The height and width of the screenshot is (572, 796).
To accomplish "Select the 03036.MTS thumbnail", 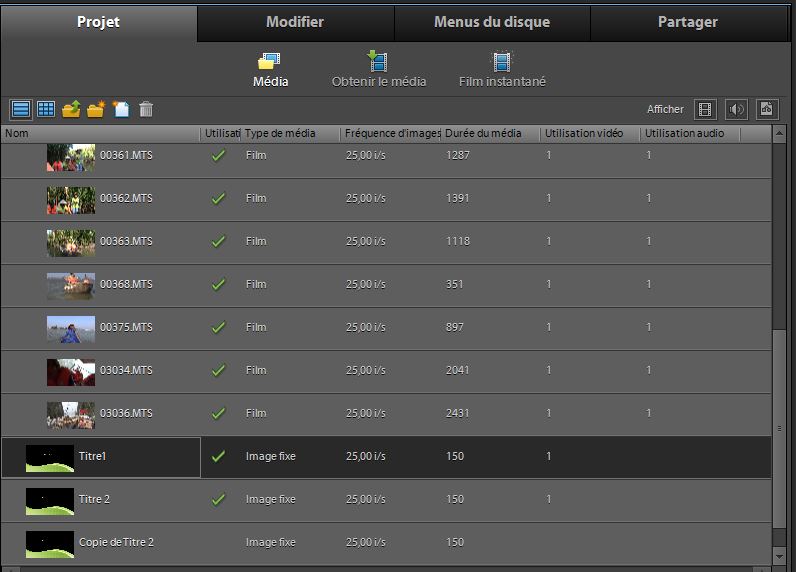I will coord(71,415).
